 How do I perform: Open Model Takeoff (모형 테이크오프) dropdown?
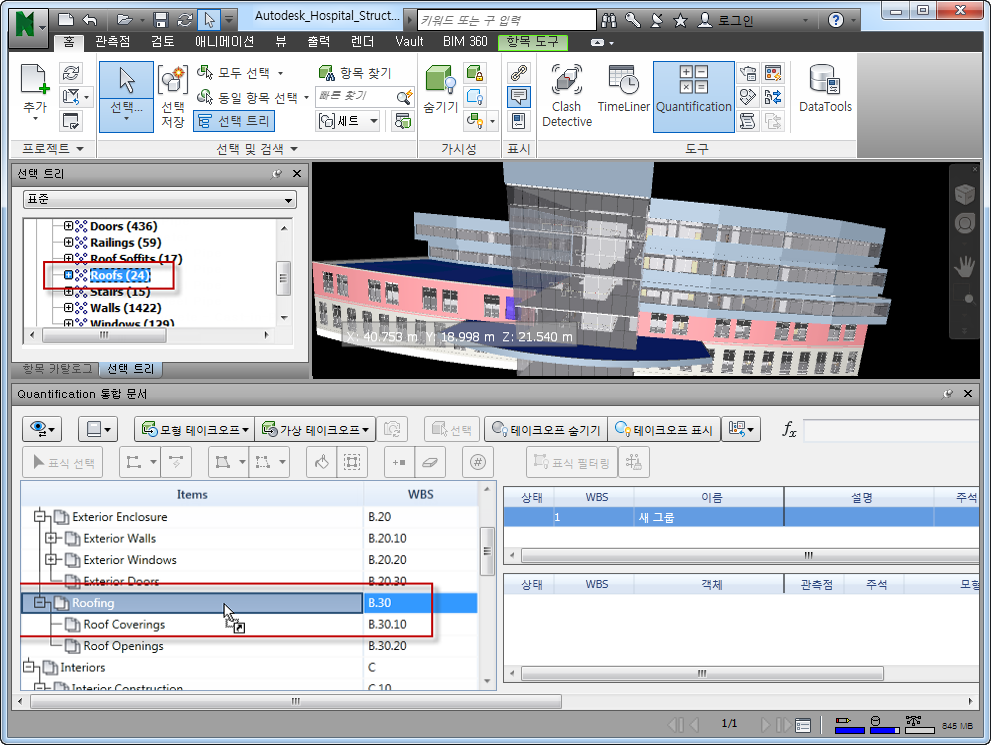click(195, 430)
